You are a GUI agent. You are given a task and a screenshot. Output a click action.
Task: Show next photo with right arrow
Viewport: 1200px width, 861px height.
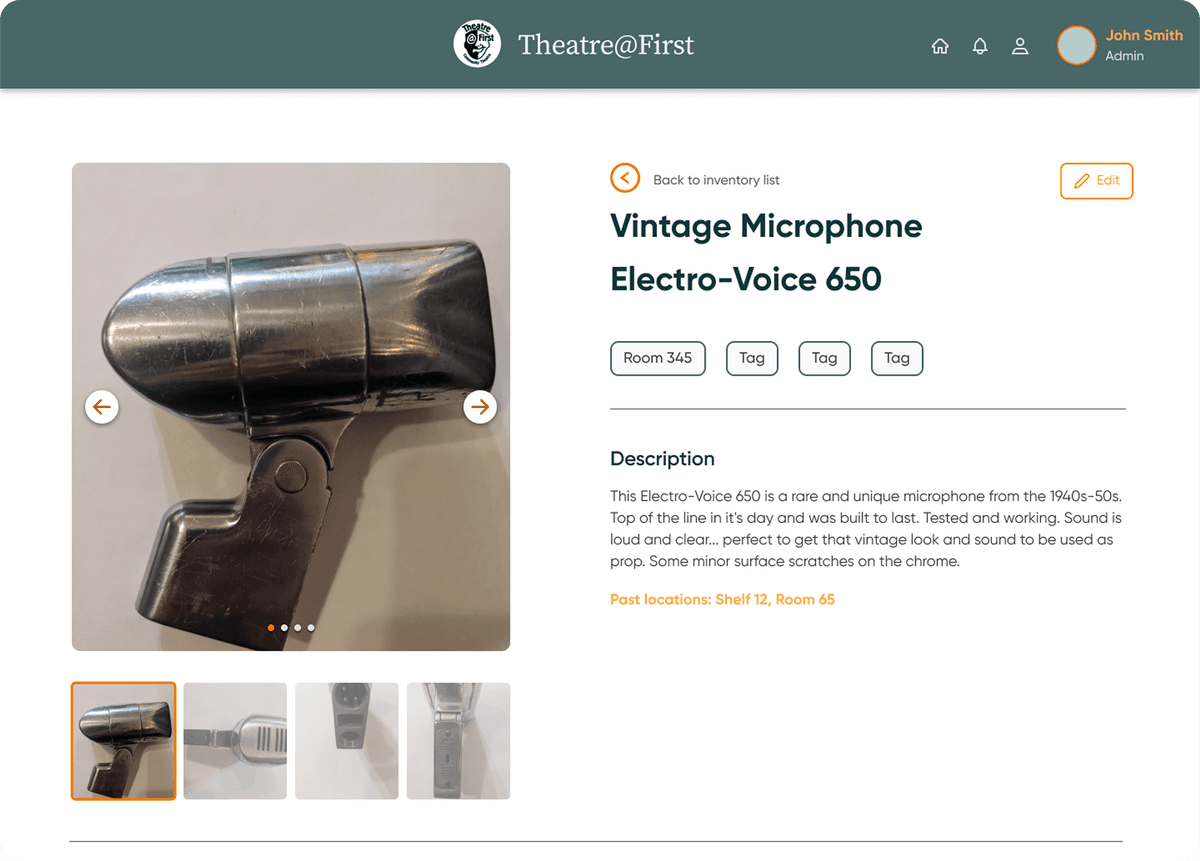480,407
